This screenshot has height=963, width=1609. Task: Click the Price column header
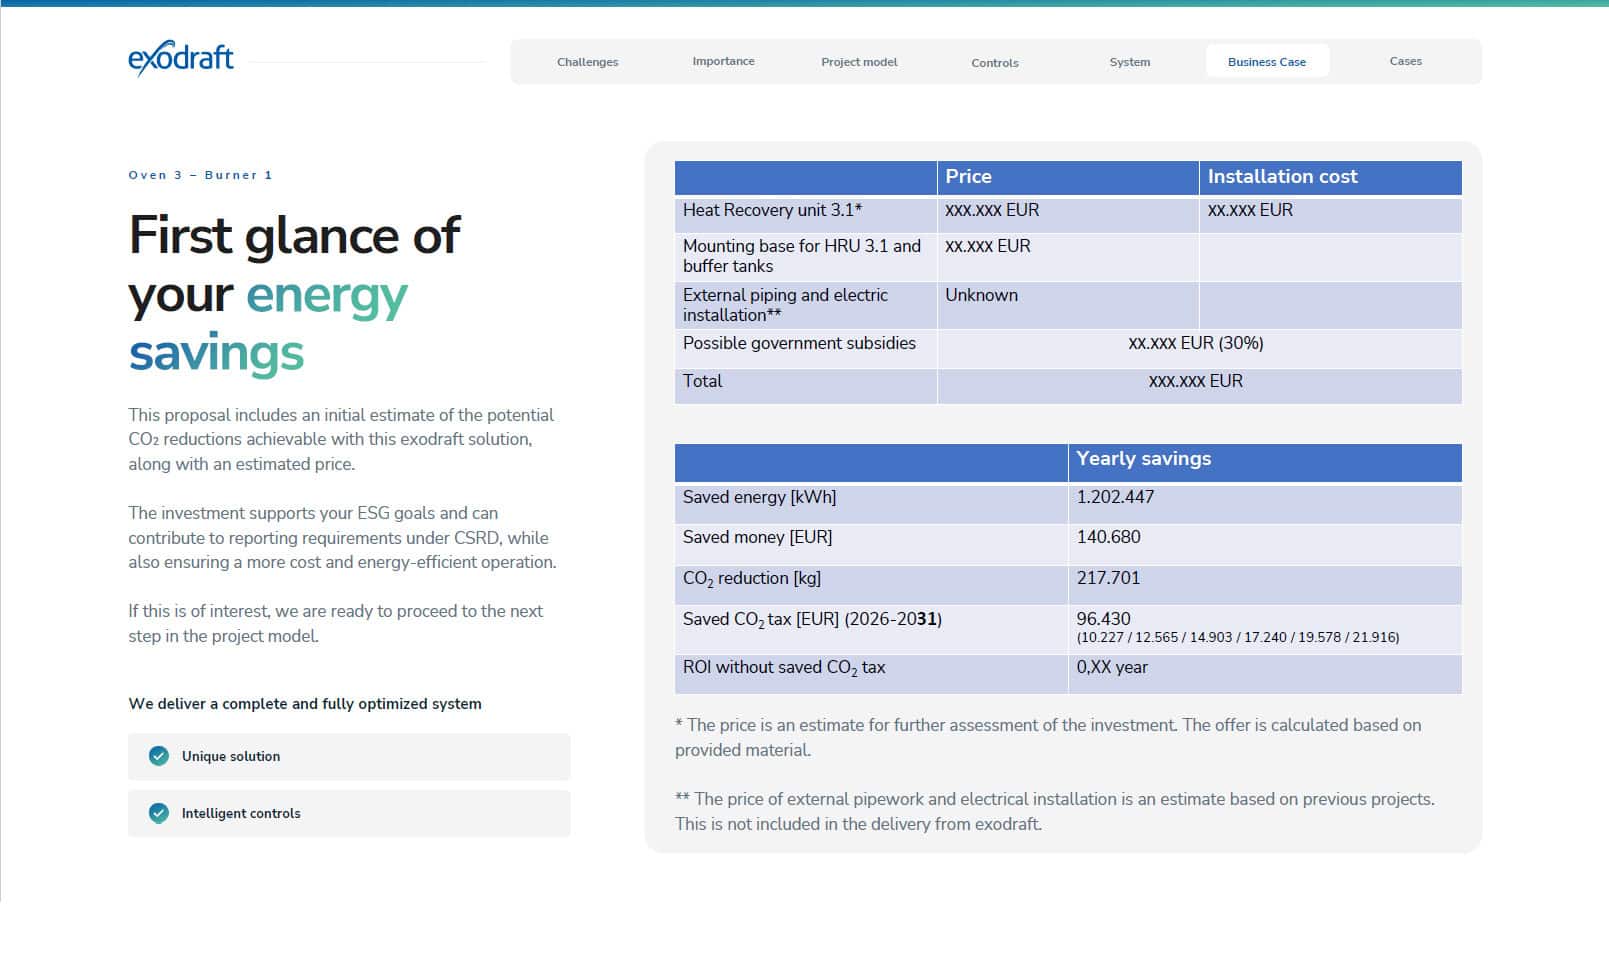point(1067,177)
